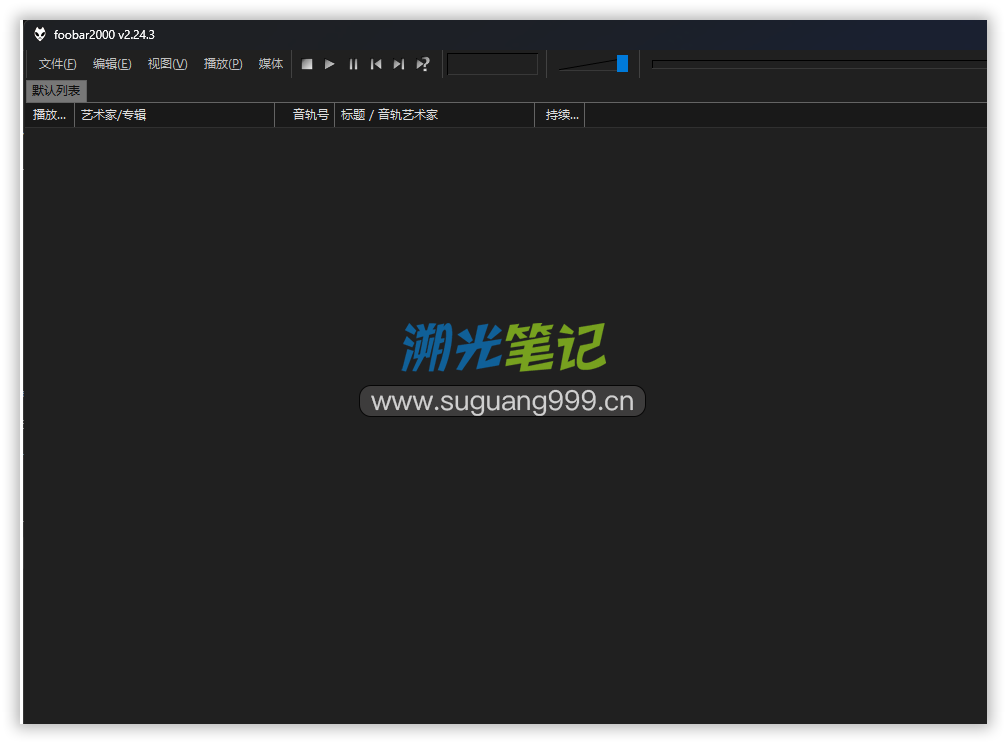Sort by the 音轨号 column header
Viewport: 1007px width, 744px height.
[x=304, y=115]
